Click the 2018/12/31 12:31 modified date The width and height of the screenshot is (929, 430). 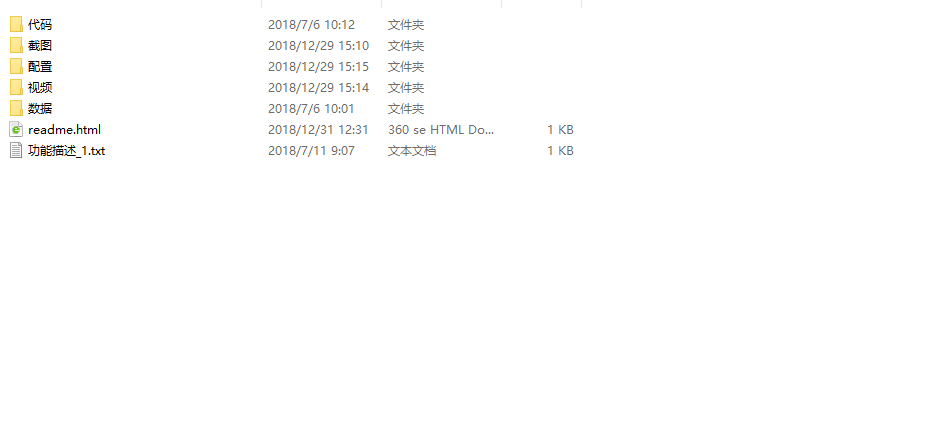point(318,130)
